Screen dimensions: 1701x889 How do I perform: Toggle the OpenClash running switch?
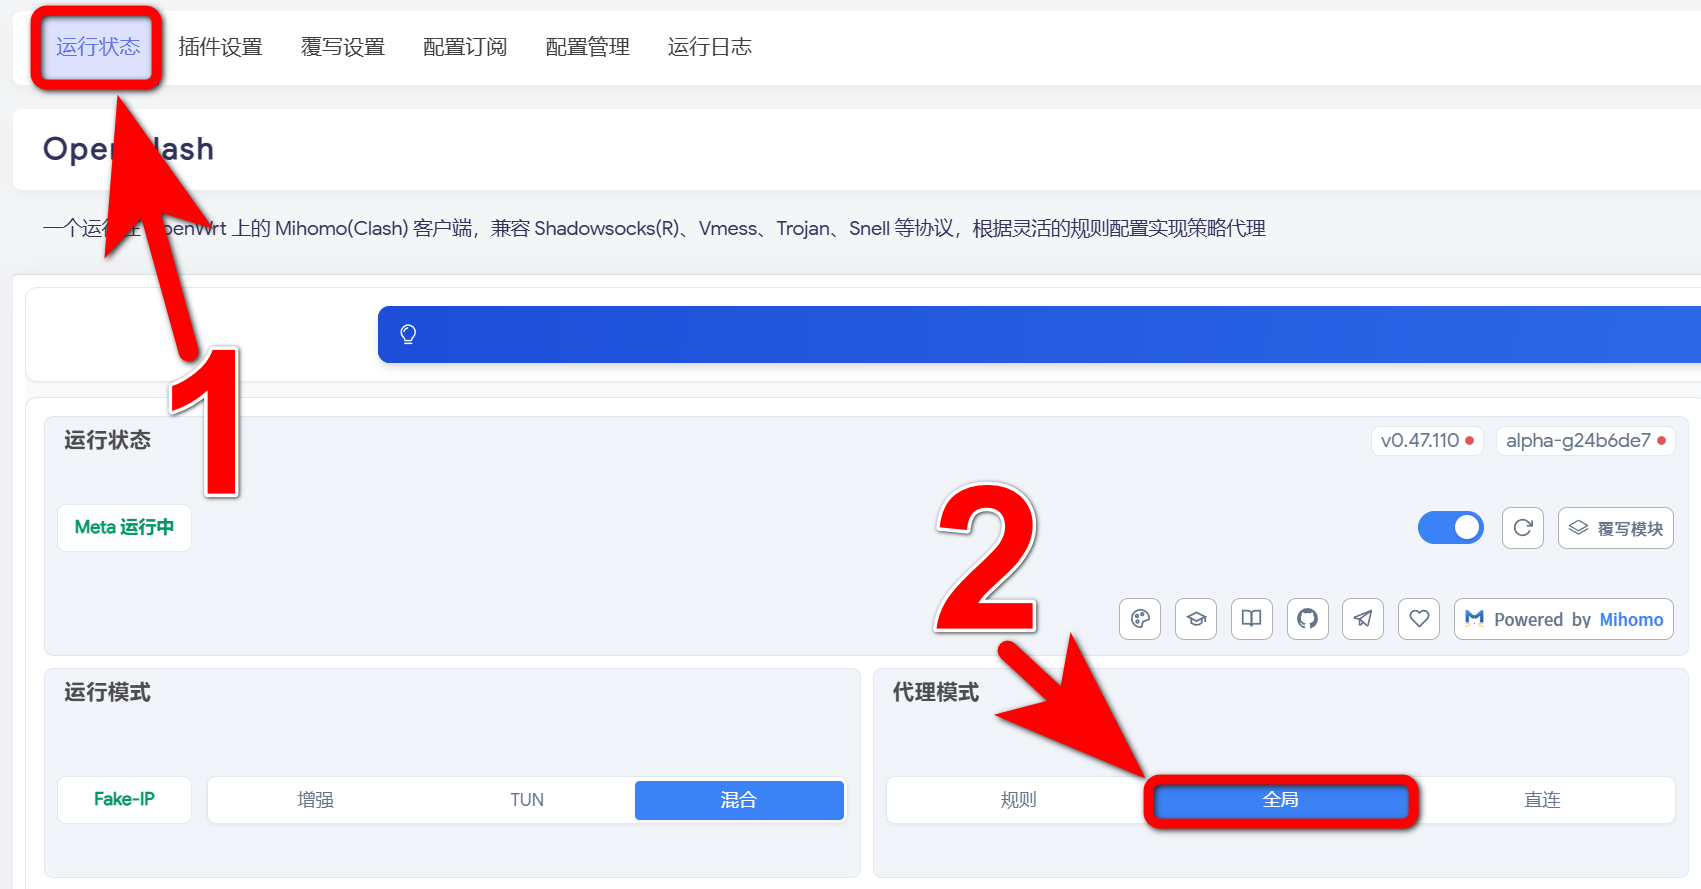(1451, 527)
